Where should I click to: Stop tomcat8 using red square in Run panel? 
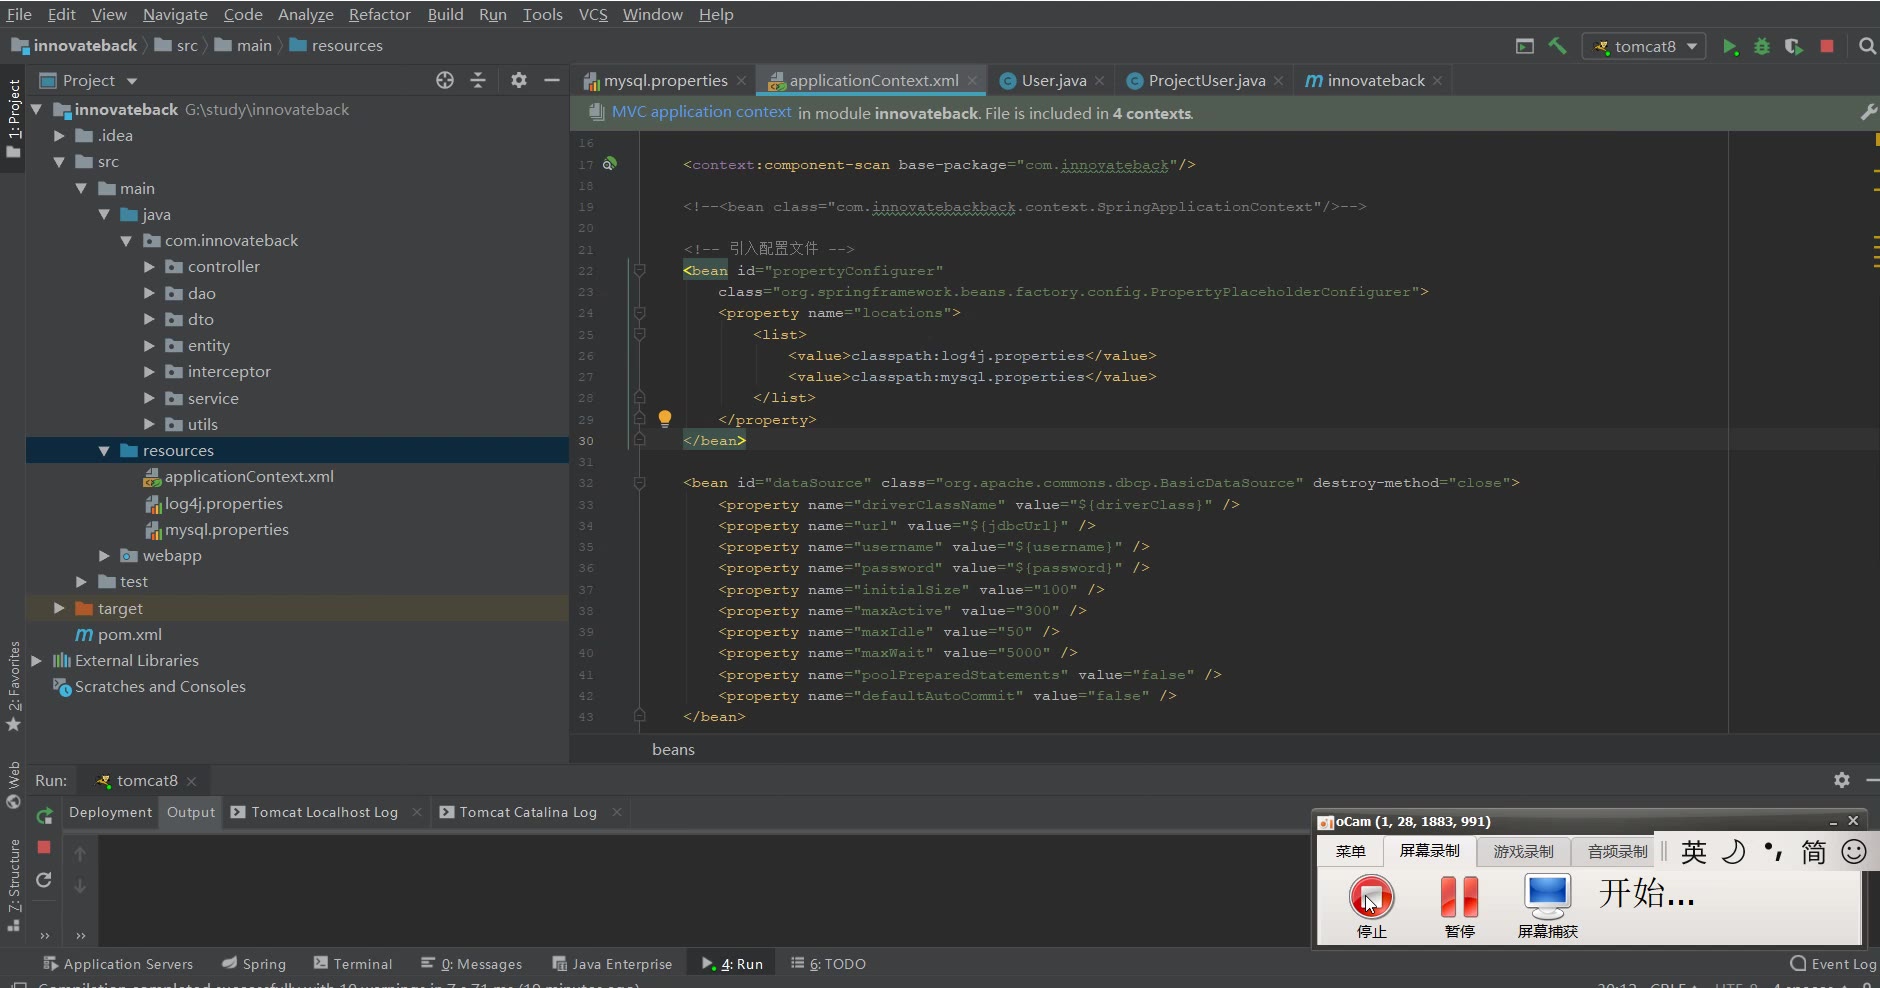[x=44, y=847]
